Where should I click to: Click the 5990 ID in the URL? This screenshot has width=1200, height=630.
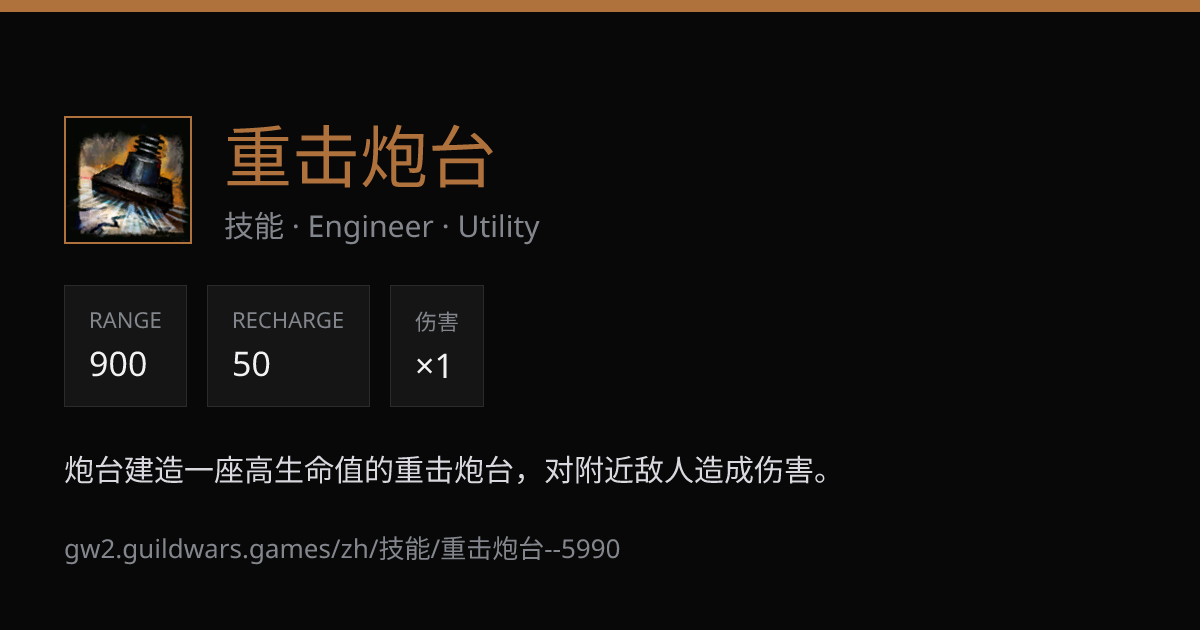(591, 549)
